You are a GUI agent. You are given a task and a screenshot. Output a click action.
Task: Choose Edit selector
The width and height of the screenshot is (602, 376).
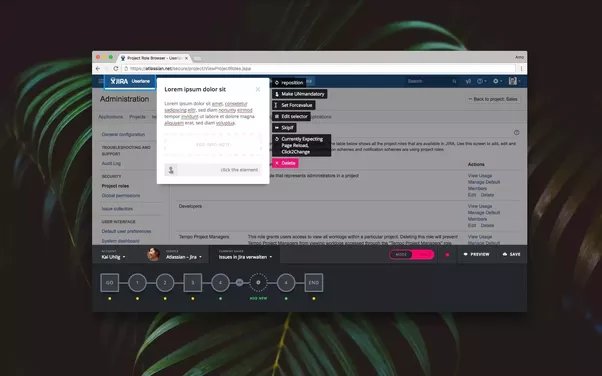point(291,116)
